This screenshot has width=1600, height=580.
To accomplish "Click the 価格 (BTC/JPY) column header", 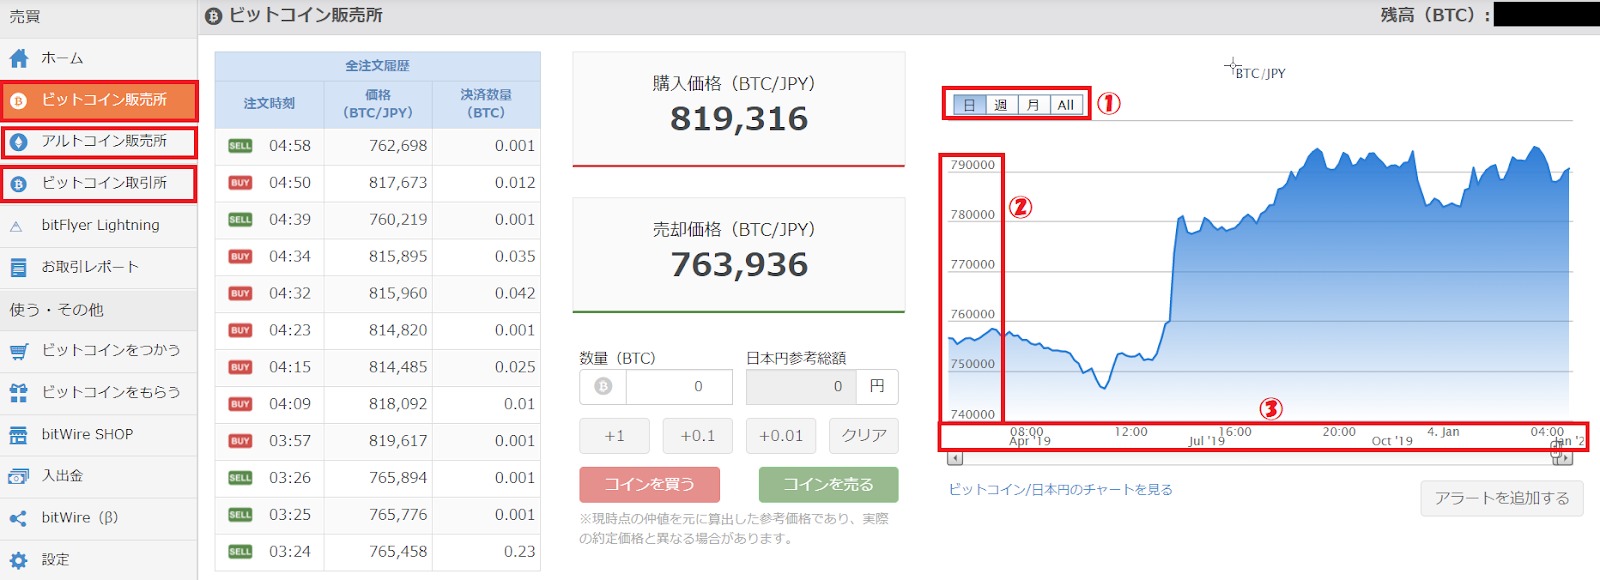I will (x=378, y=104).
